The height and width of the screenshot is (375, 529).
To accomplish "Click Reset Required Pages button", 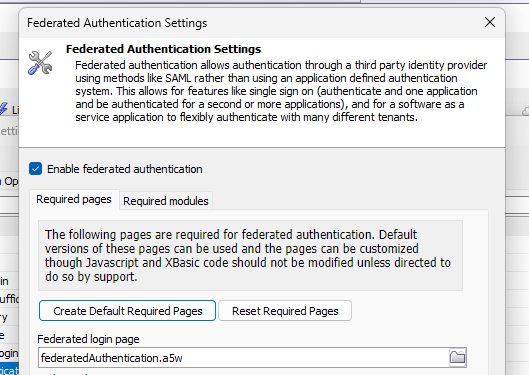I will click(x=285, y=311).
